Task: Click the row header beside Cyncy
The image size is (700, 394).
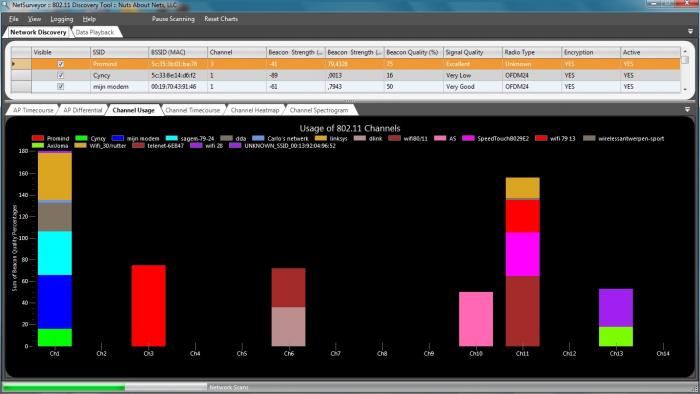Action: pos(21,75)
